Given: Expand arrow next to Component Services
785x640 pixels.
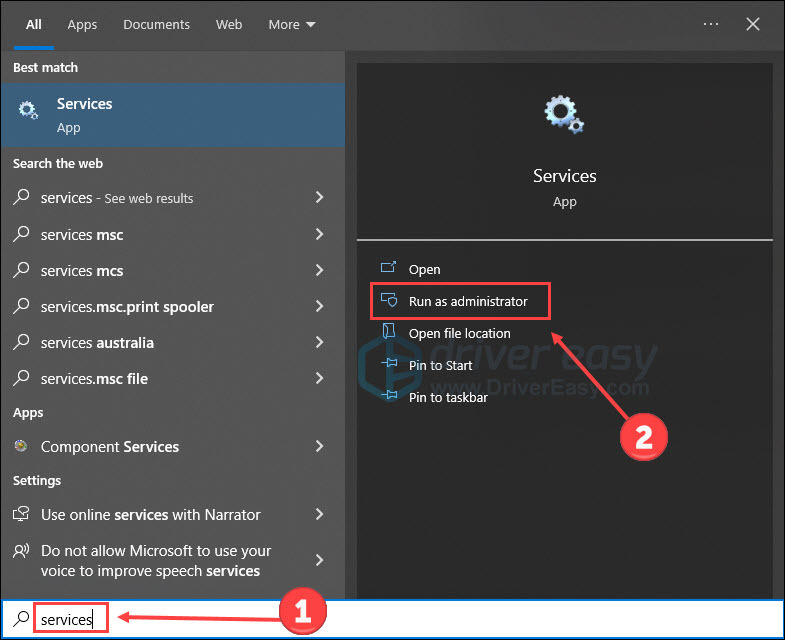Looking at the screenshot, I should (319, 447).
